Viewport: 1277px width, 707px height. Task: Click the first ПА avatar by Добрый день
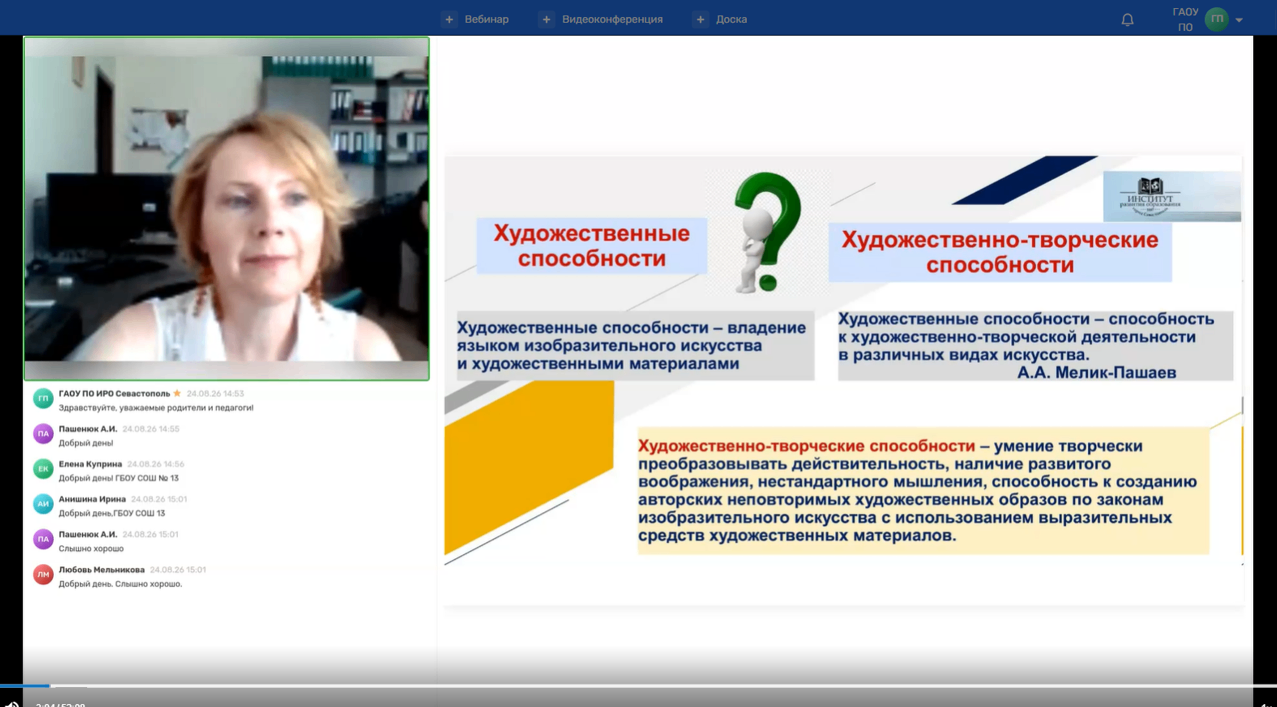(43, 433)
